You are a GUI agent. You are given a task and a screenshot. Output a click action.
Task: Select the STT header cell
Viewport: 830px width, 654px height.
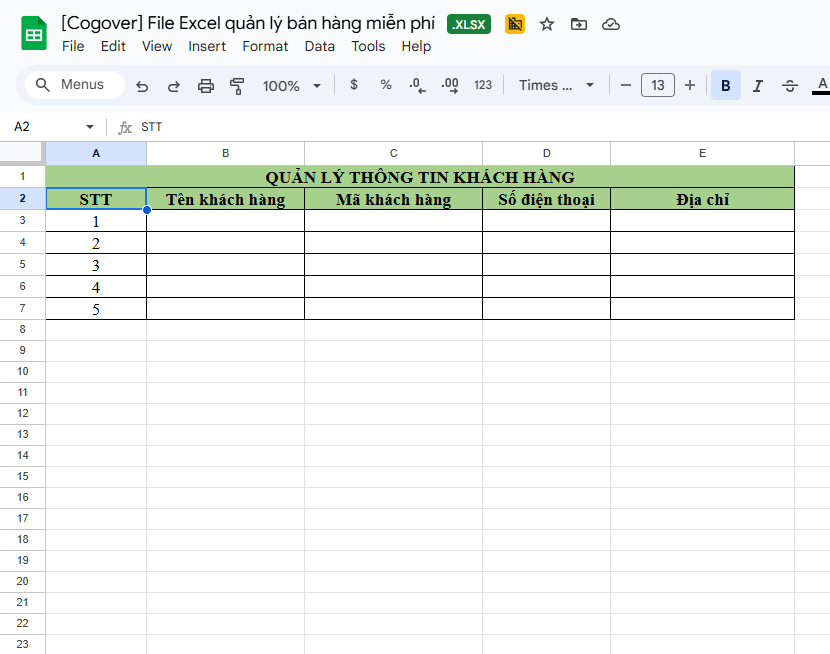pos(96,199)
